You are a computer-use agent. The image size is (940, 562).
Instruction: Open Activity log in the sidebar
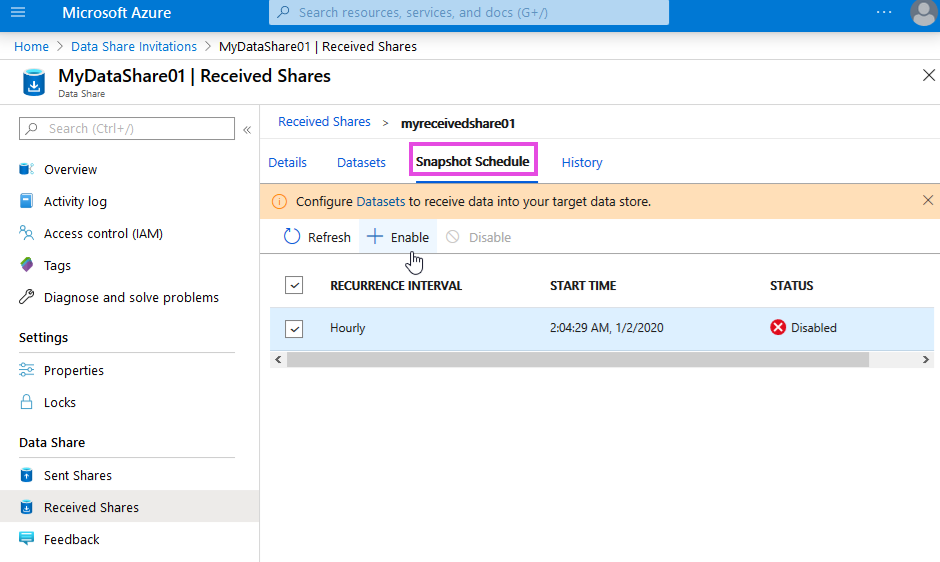(75, 202)
